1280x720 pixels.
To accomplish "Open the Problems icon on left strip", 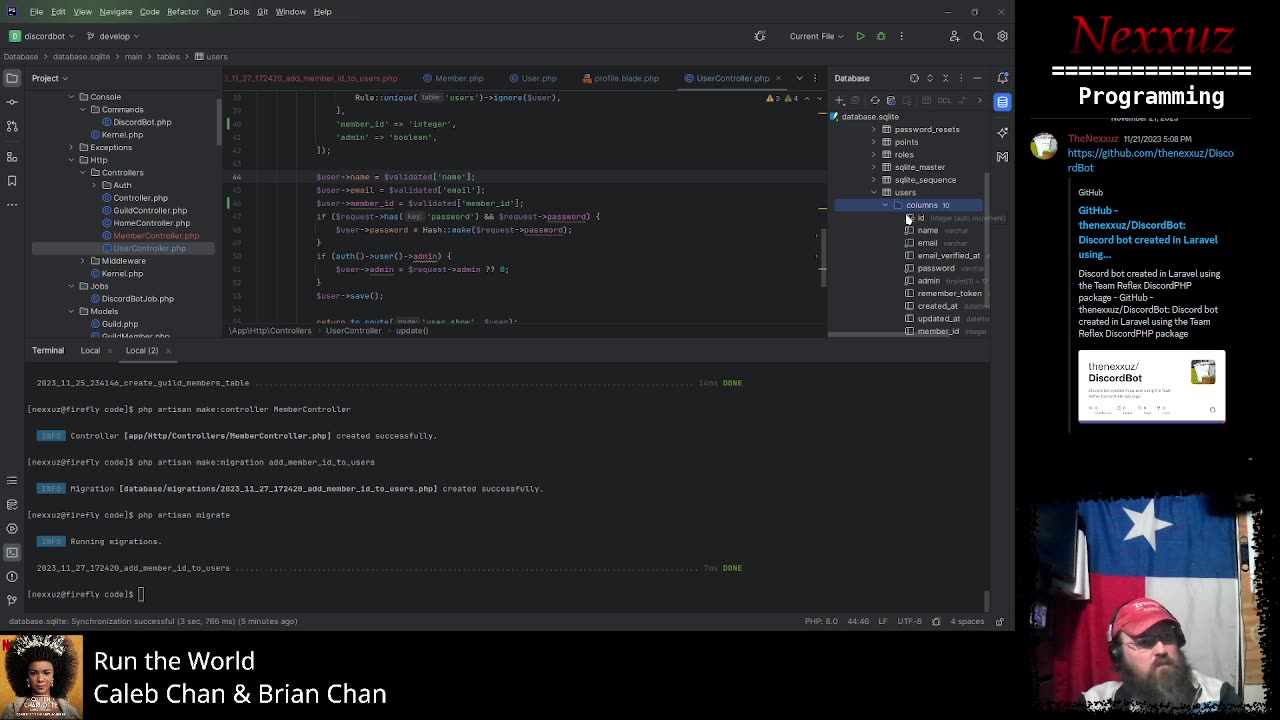I will tap(12, 576).
